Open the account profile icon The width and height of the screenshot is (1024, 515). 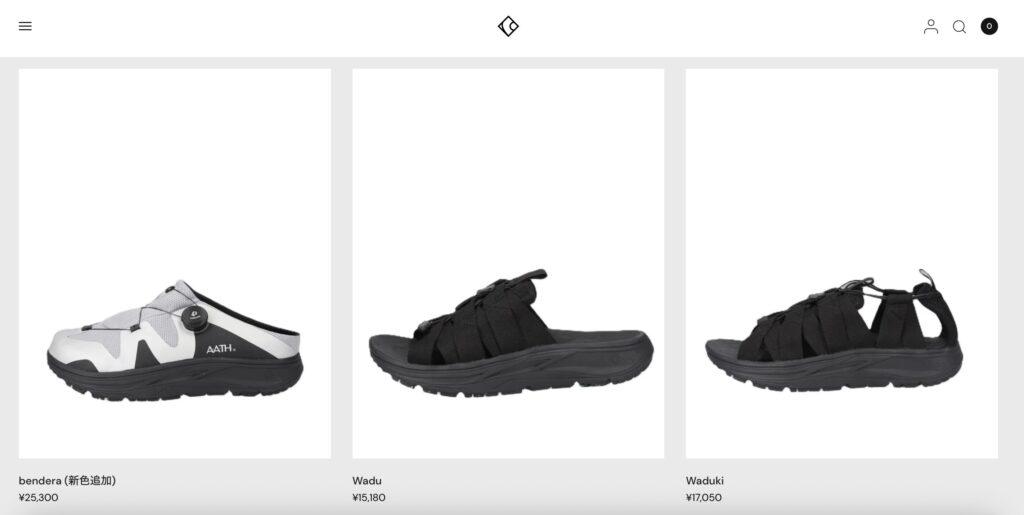[x=931, y=26]
